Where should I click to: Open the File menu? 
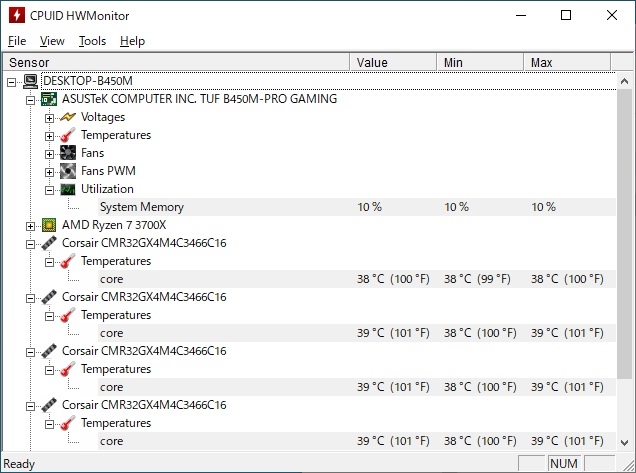(17, 41)
